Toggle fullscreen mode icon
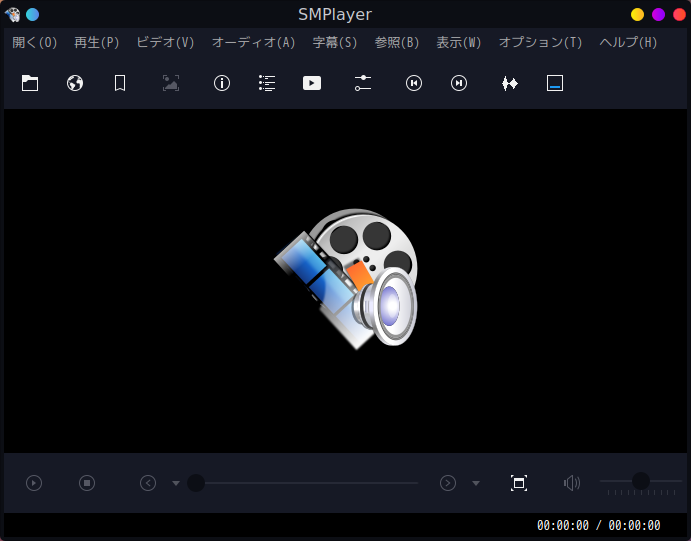The height and width of the screenshot is (541, 691). 519,483
